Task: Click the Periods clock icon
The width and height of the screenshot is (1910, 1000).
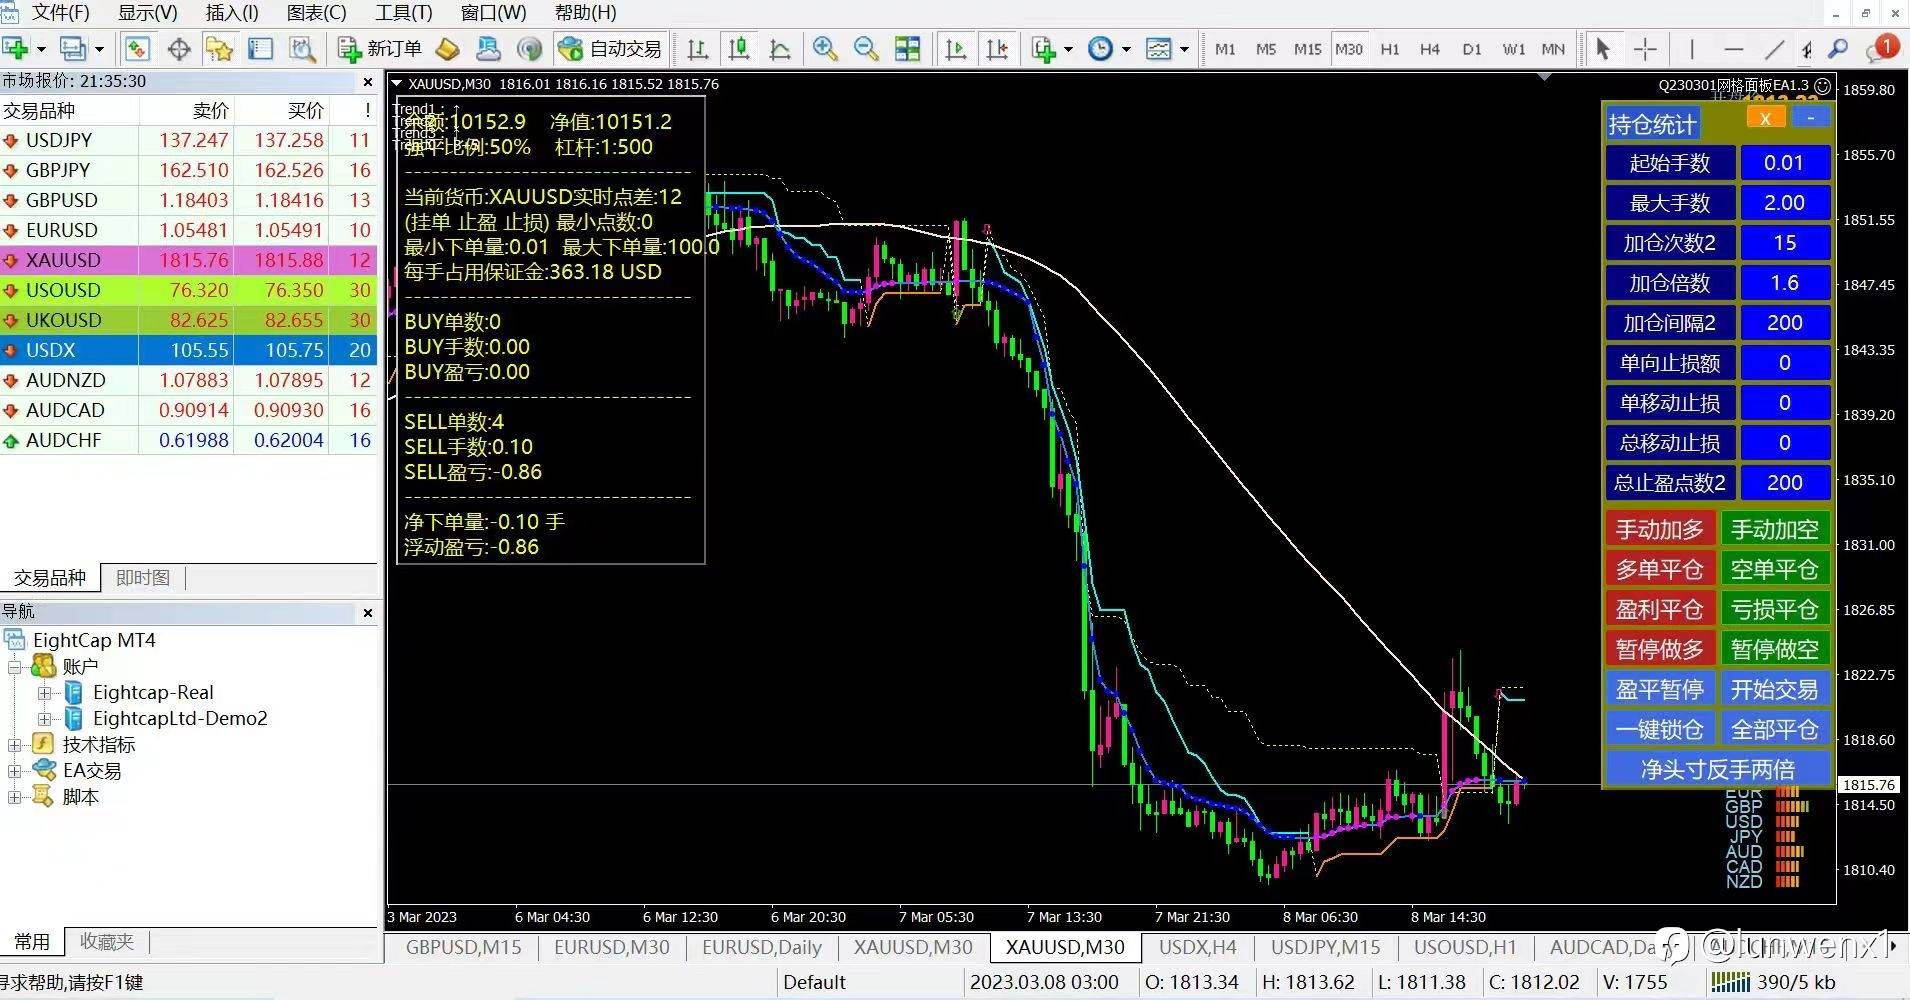Action: (x=1100, y=48)
